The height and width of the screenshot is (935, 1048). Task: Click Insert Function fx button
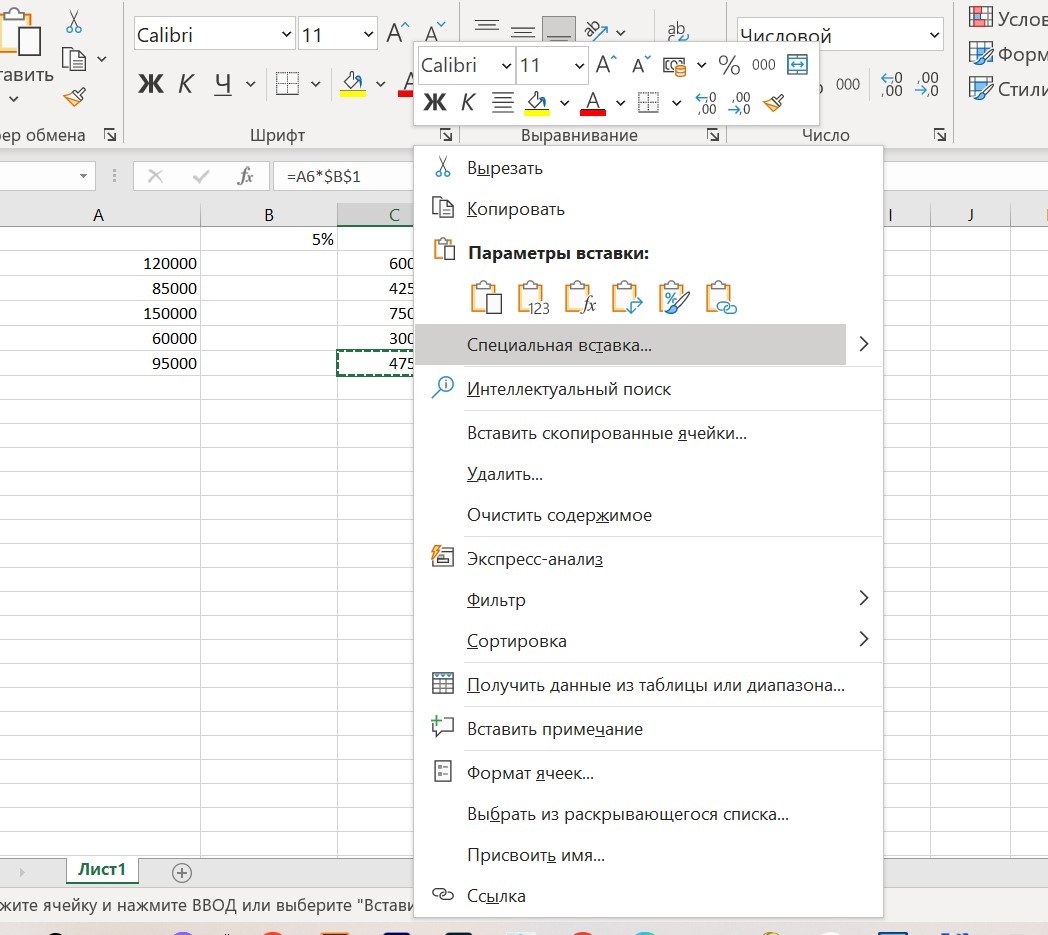[245, 176]
